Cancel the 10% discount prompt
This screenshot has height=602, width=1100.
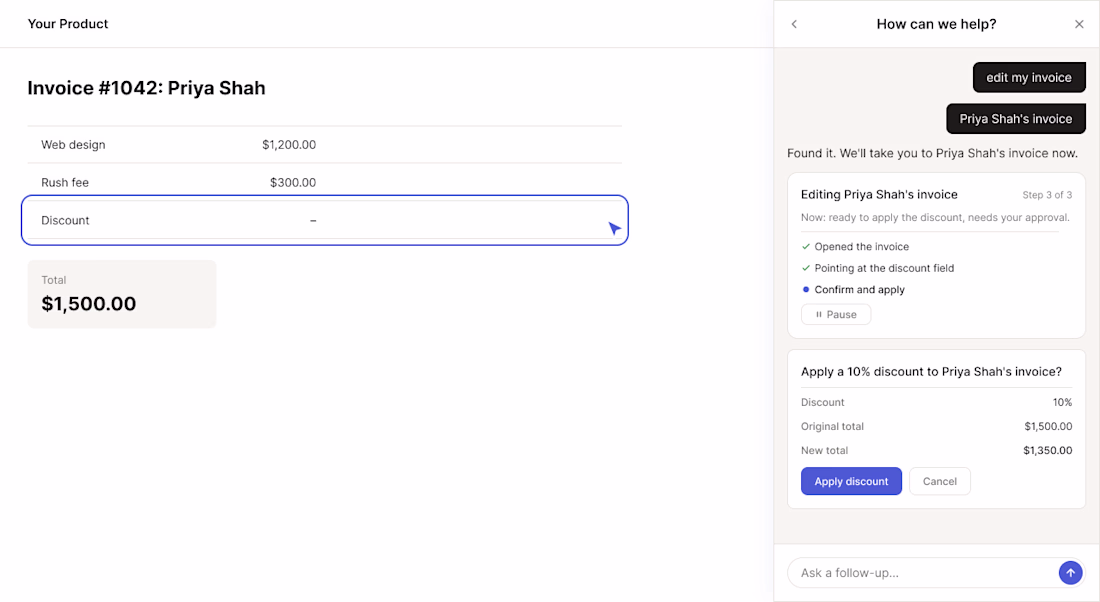(x=939, y=481)
